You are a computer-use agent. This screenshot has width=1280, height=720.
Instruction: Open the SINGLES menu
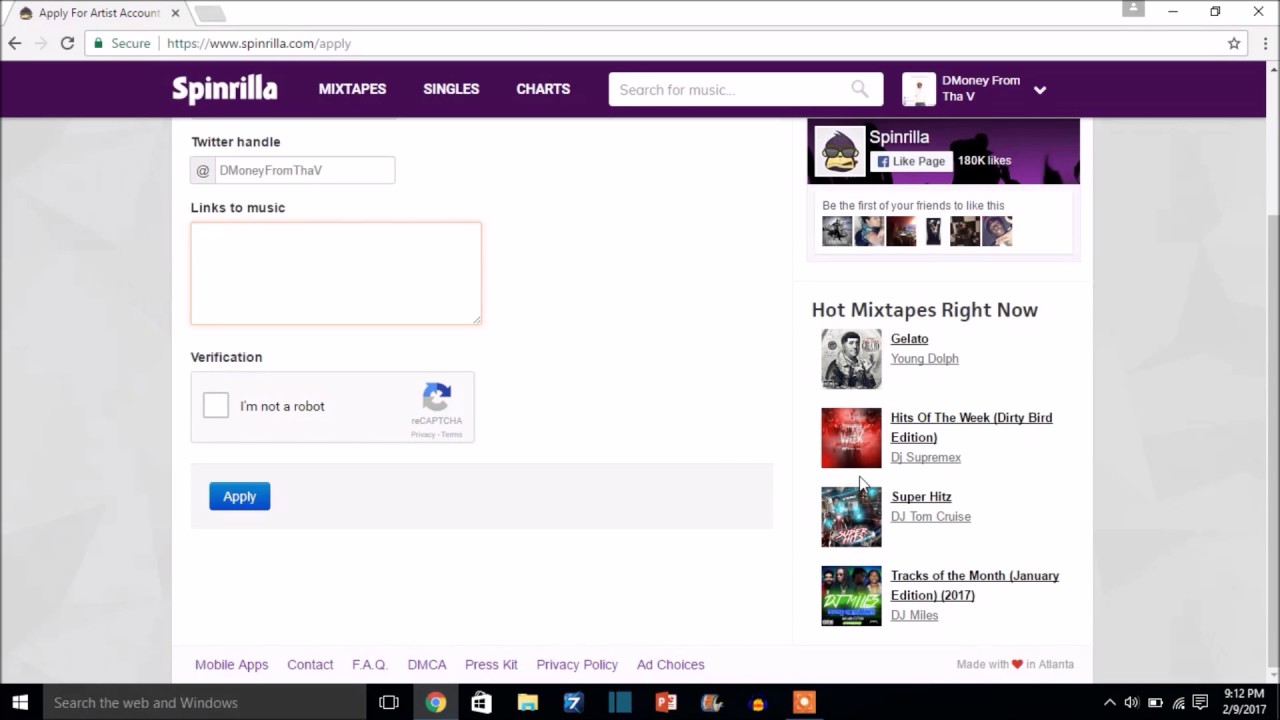(451, 89)
